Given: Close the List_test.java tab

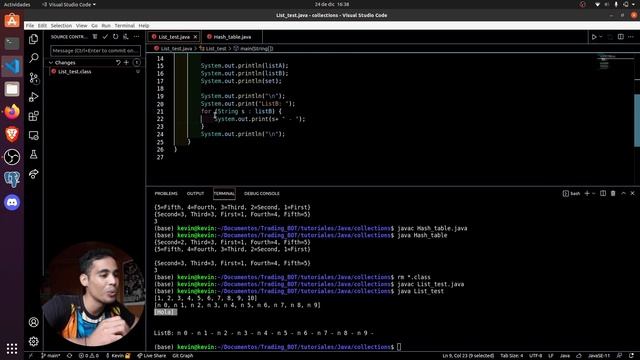Looking at the screenshot, I should coord(195,37).
